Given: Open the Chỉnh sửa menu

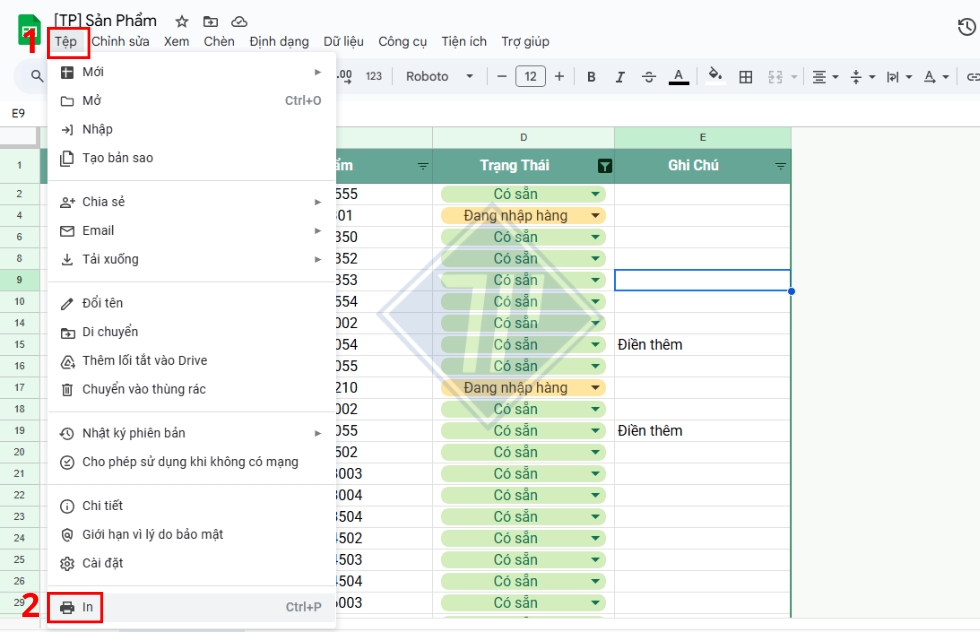Looking at the screenshot, I should coord(121,41).
